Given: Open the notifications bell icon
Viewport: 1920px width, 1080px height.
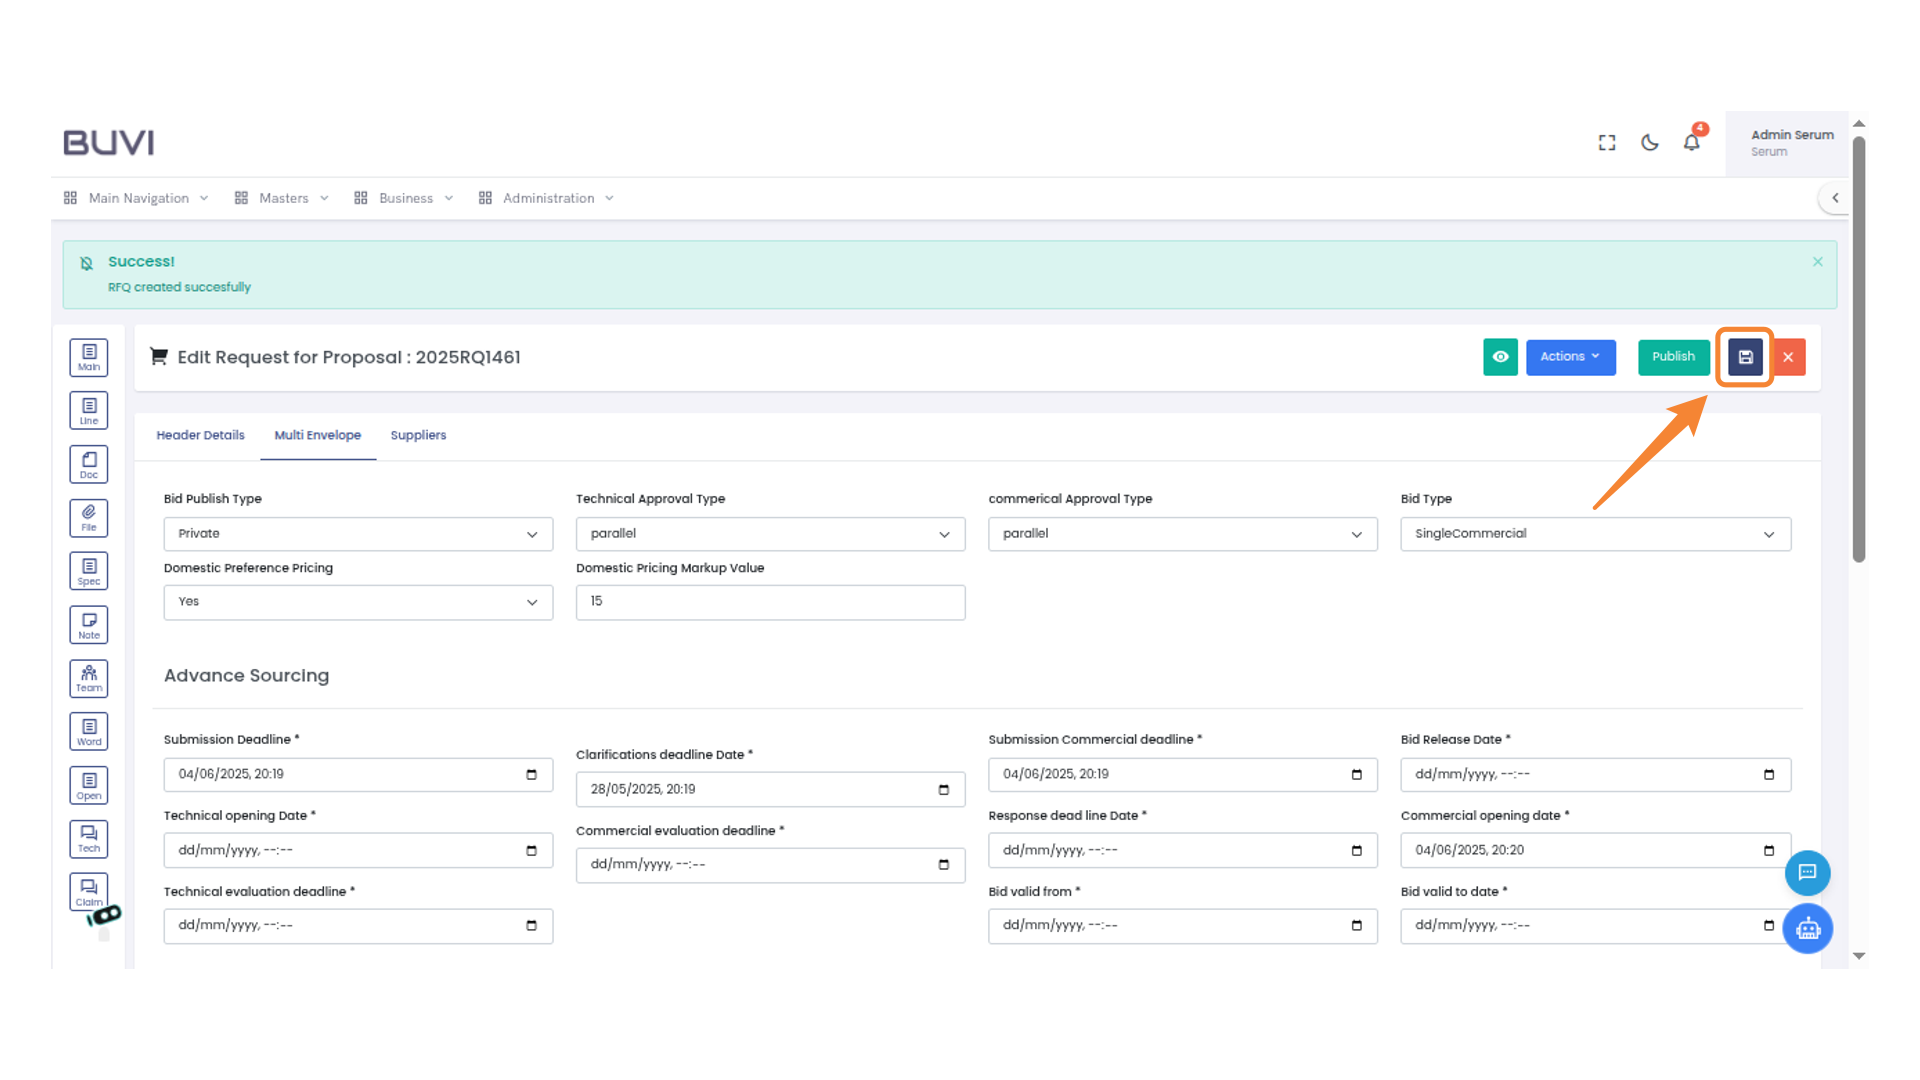Looking at the screenshot, I should 1691,143.
